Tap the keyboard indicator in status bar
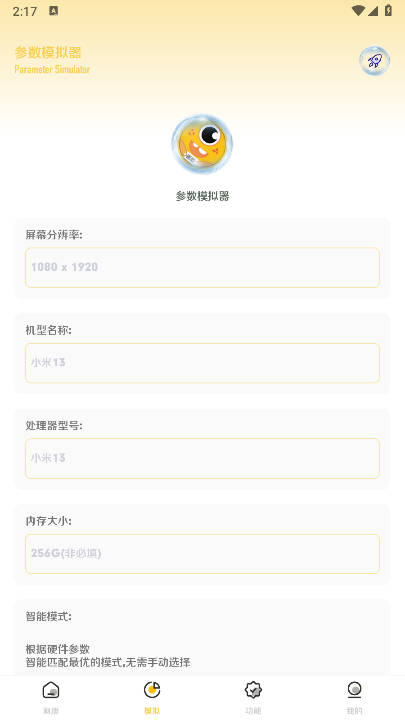405x720 pixels. click(x=53, y=11)
